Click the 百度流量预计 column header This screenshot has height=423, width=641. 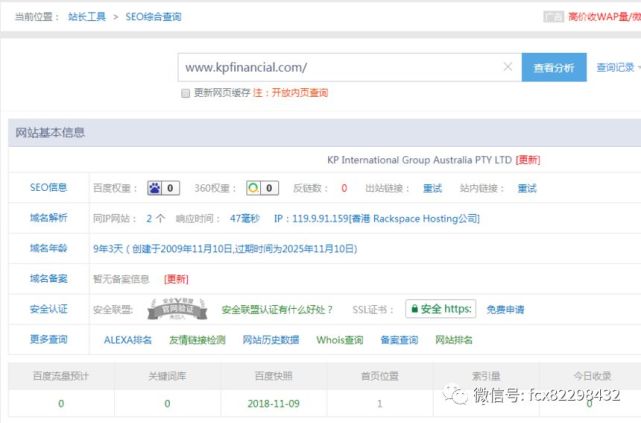pyautogui.click(x=61, y=376)
